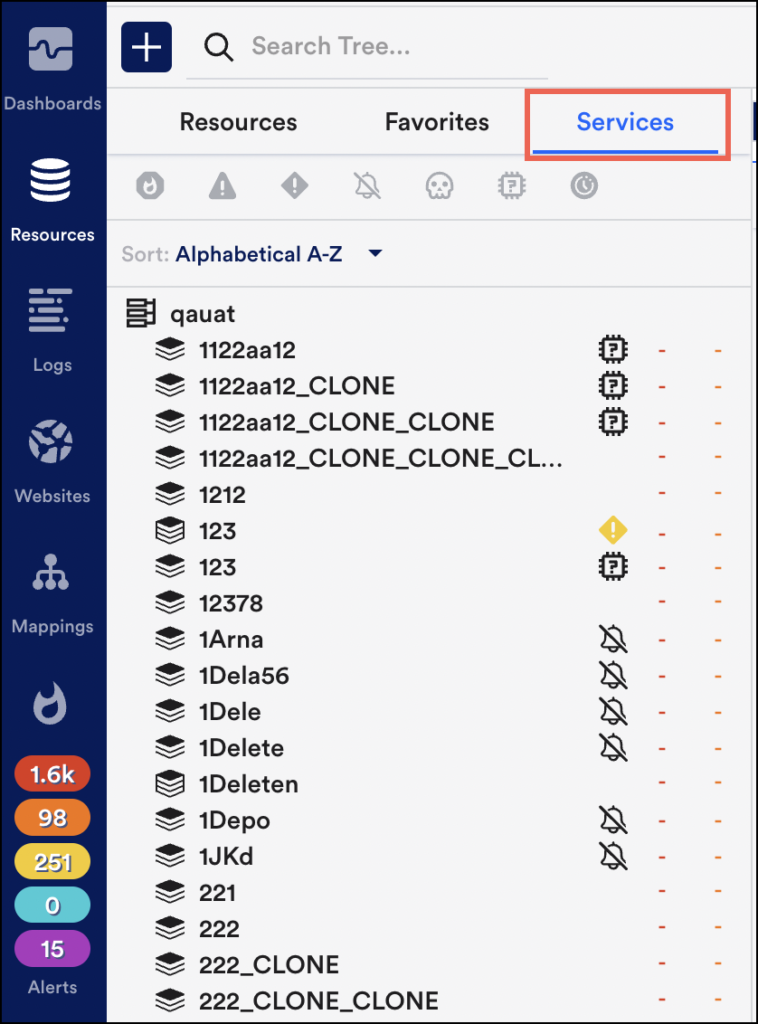Toggle the muted bell SDT filter
The height and width of the screenshot is (1024, 758).
point(367,185)
